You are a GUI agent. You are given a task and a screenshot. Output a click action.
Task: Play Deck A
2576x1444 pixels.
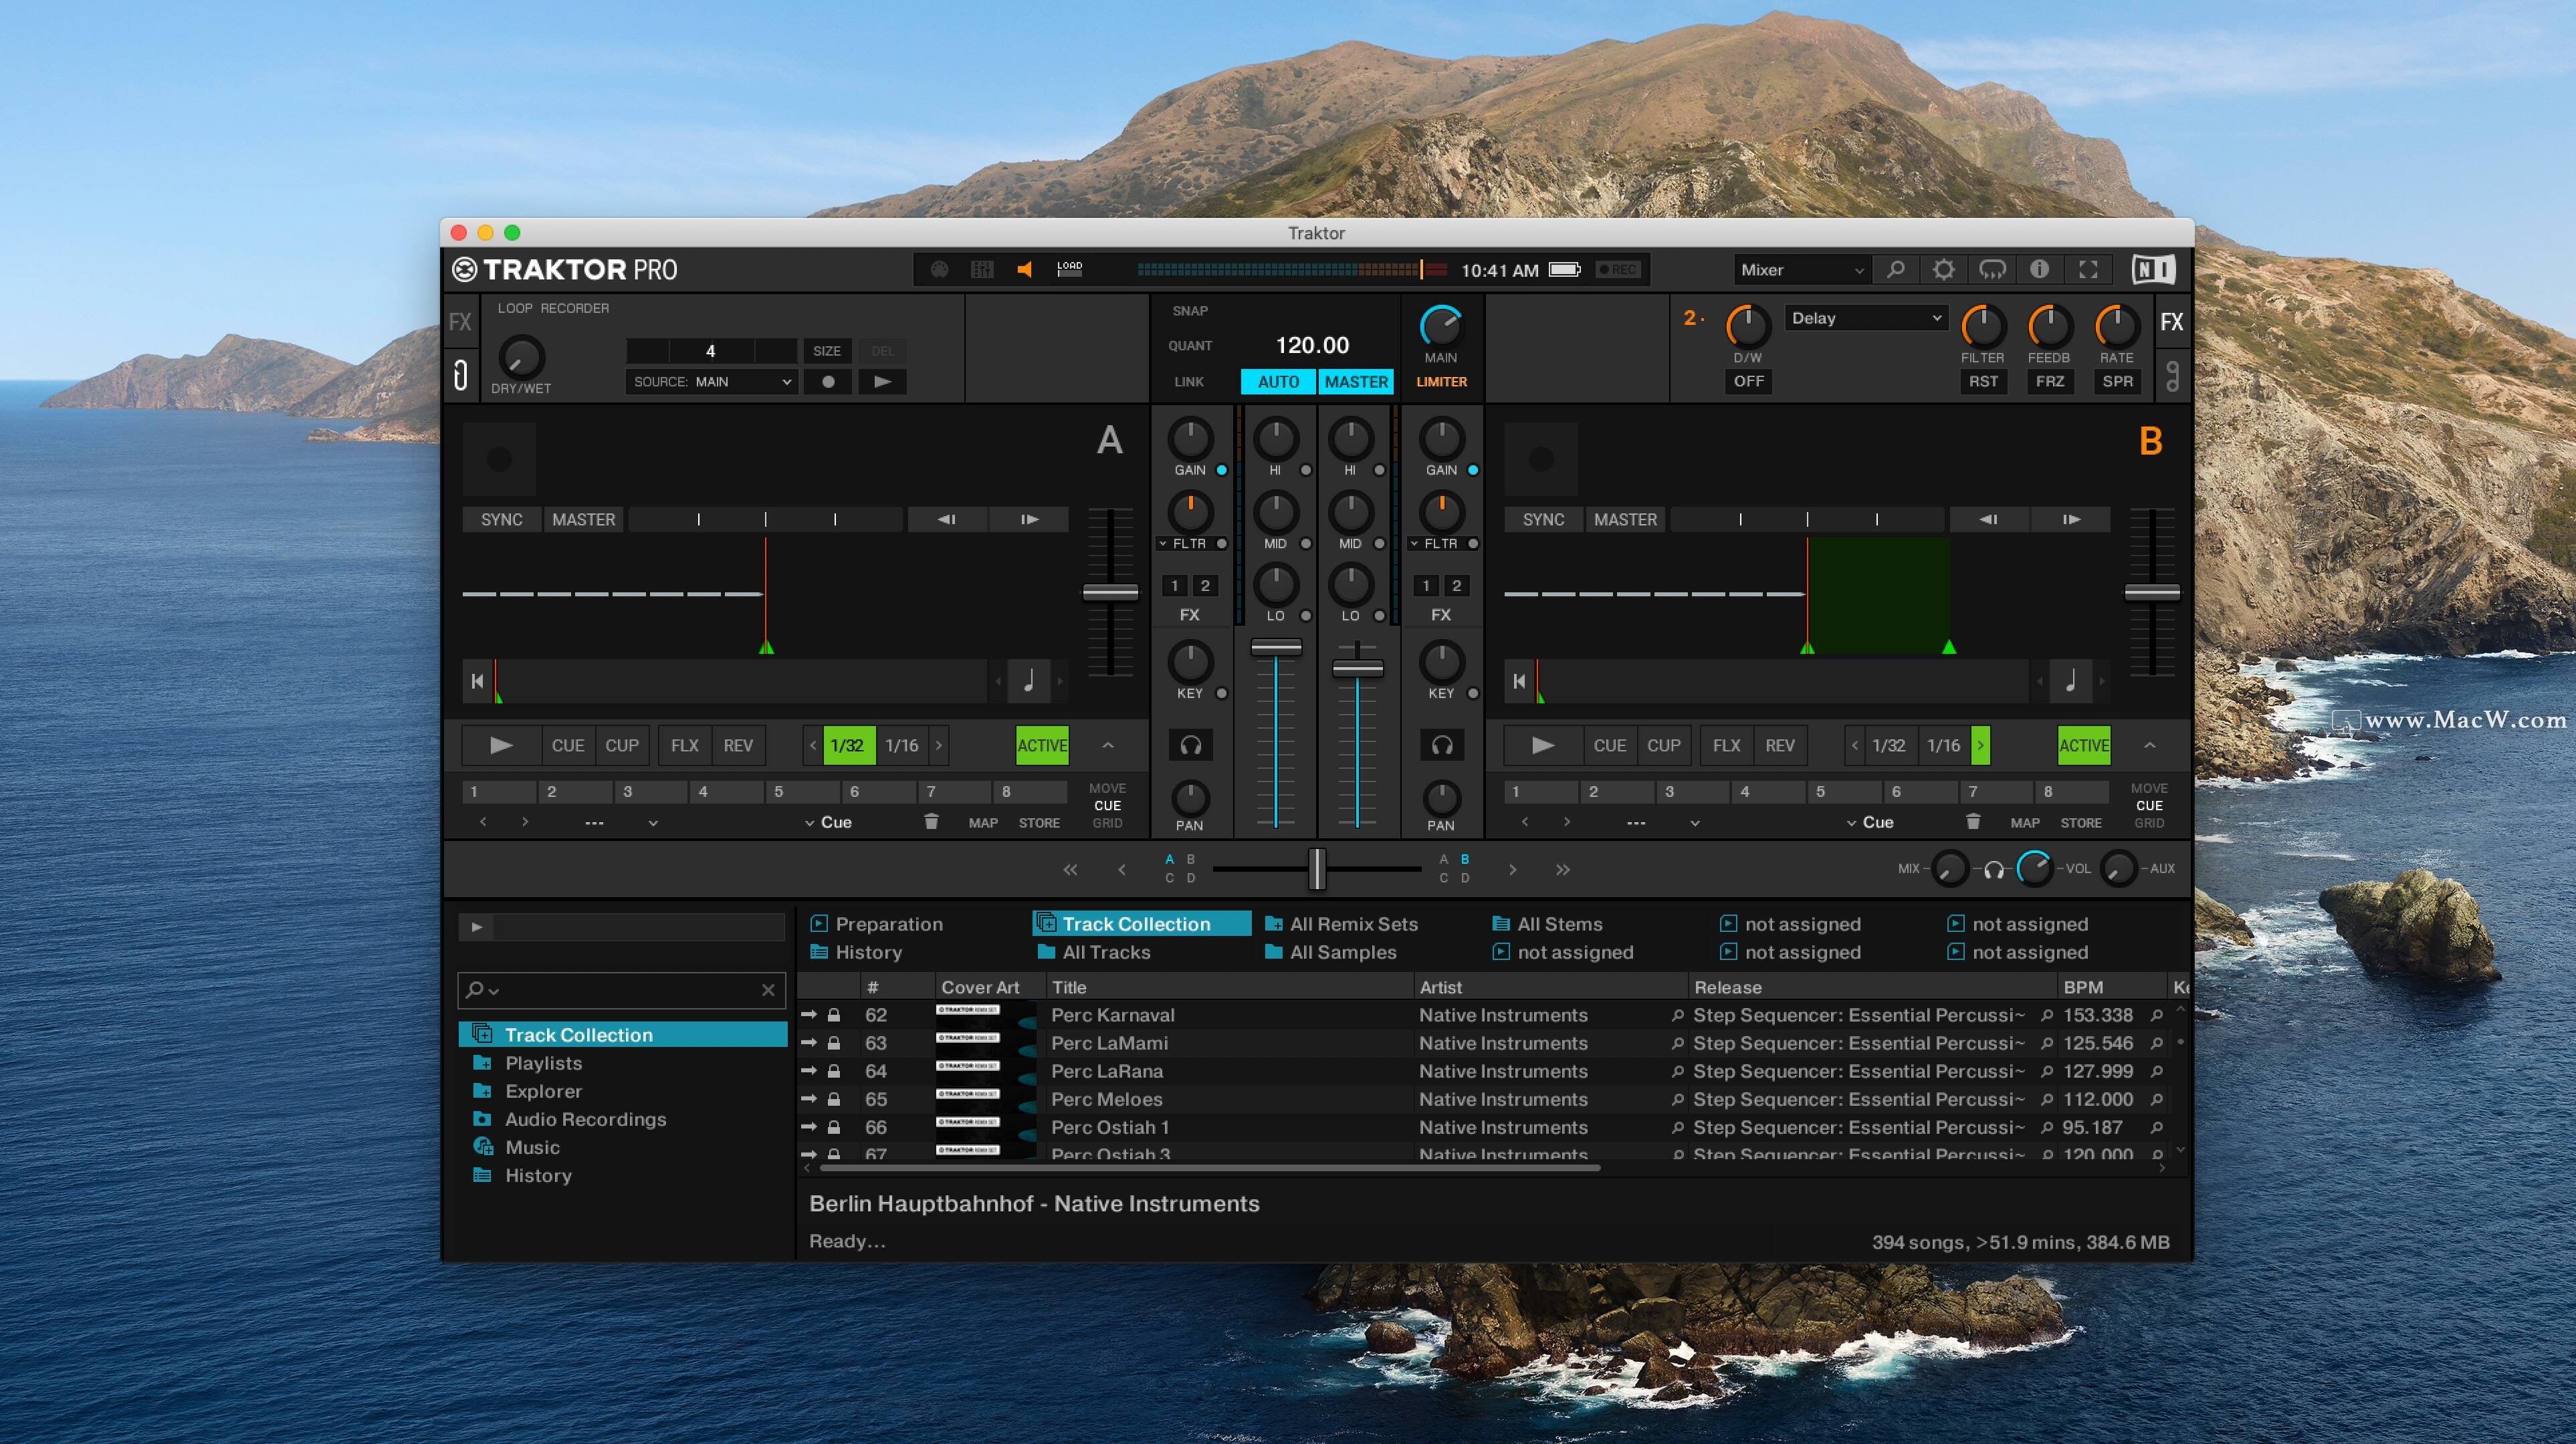pyautogui.click(x=501, y=746)
